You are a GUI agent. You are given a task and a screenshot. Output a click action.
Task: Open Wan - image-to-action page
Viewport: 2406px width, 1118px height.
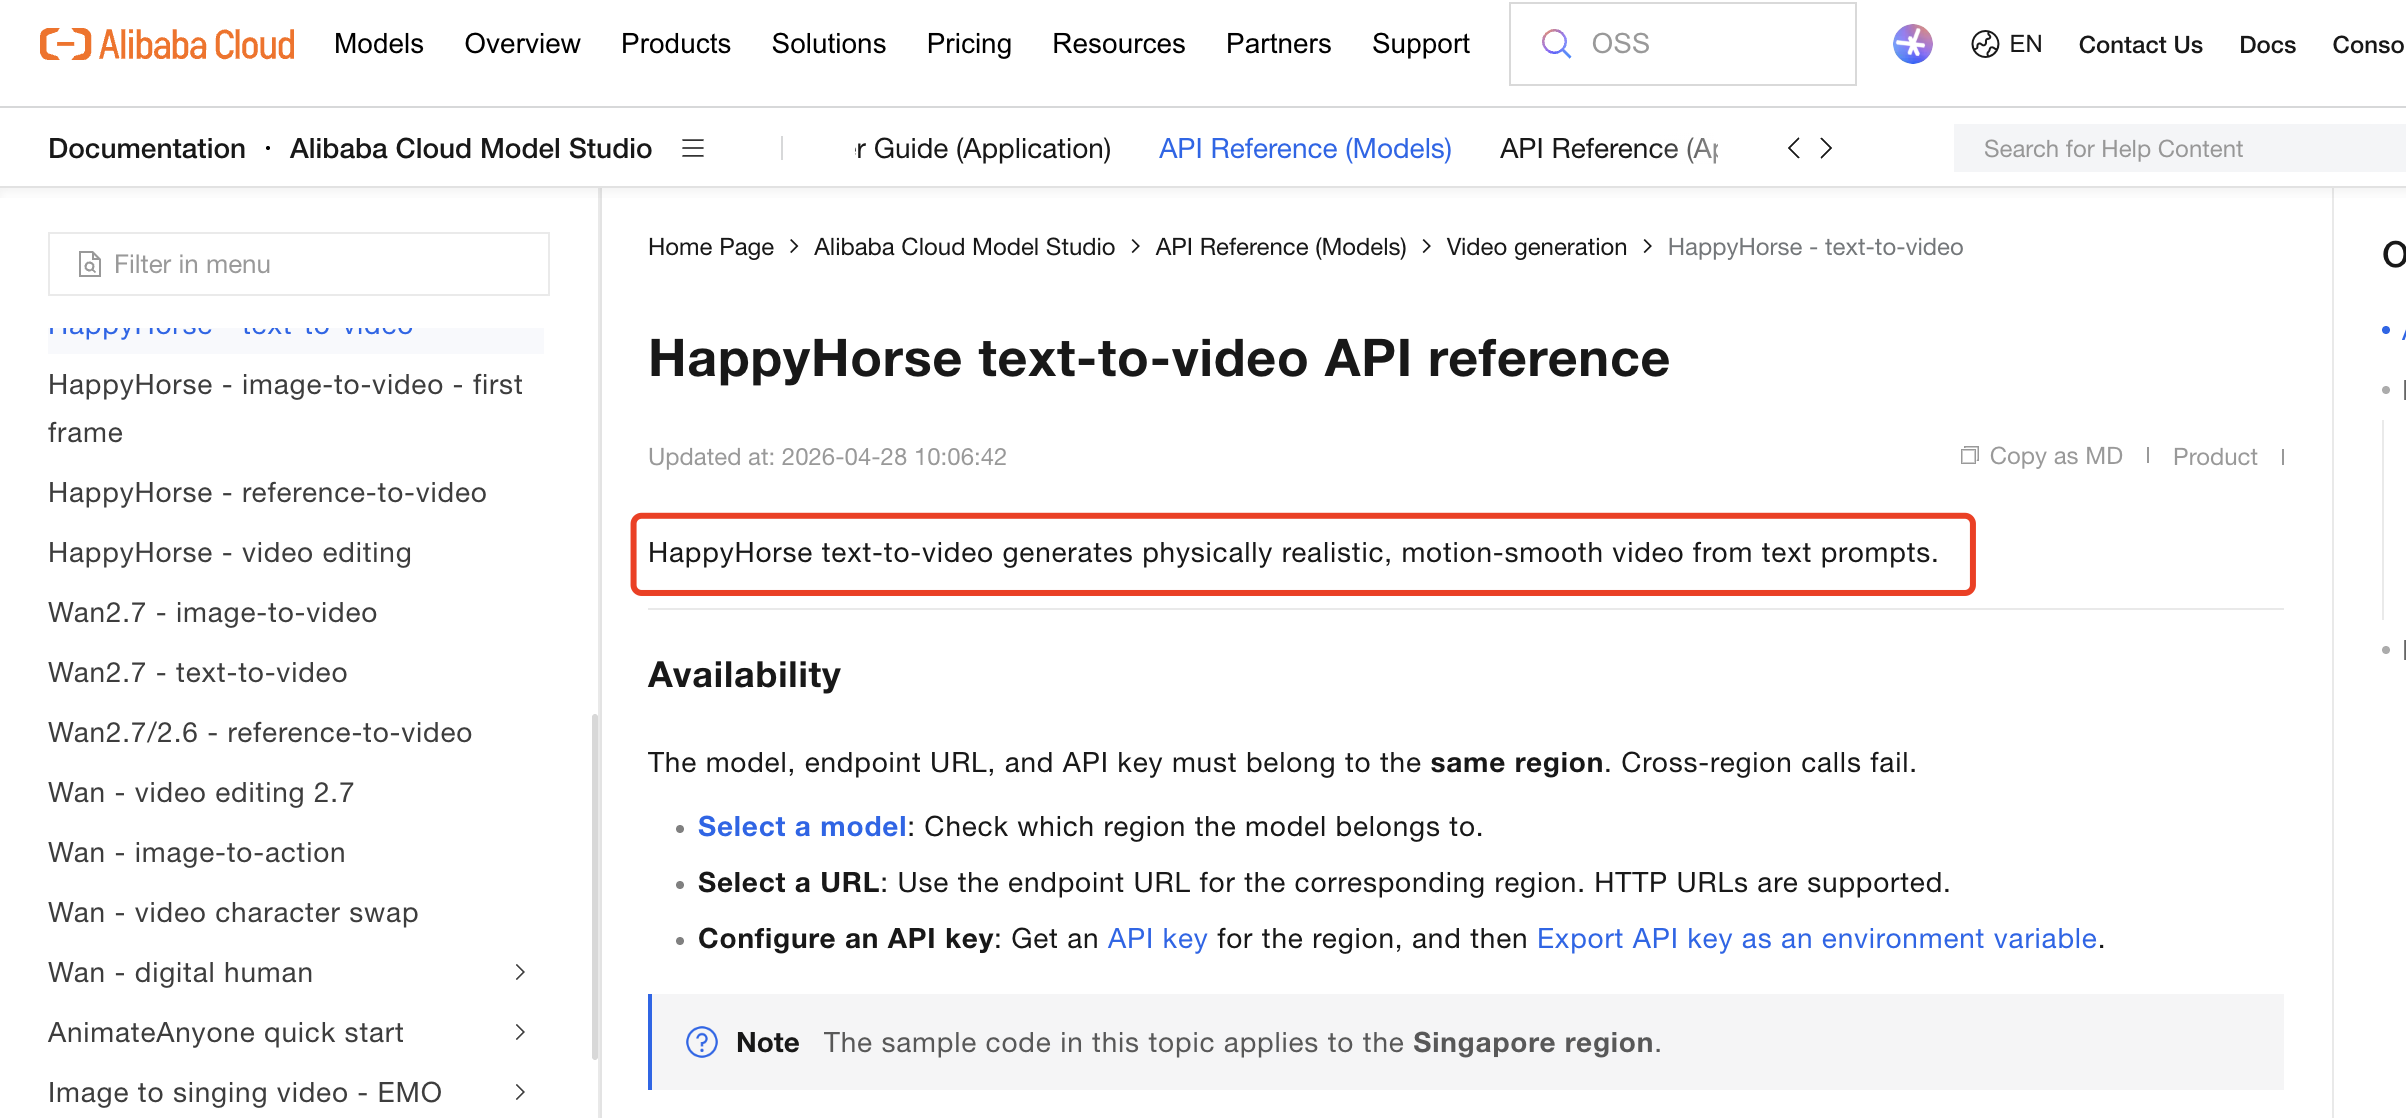tap(197, 852)
